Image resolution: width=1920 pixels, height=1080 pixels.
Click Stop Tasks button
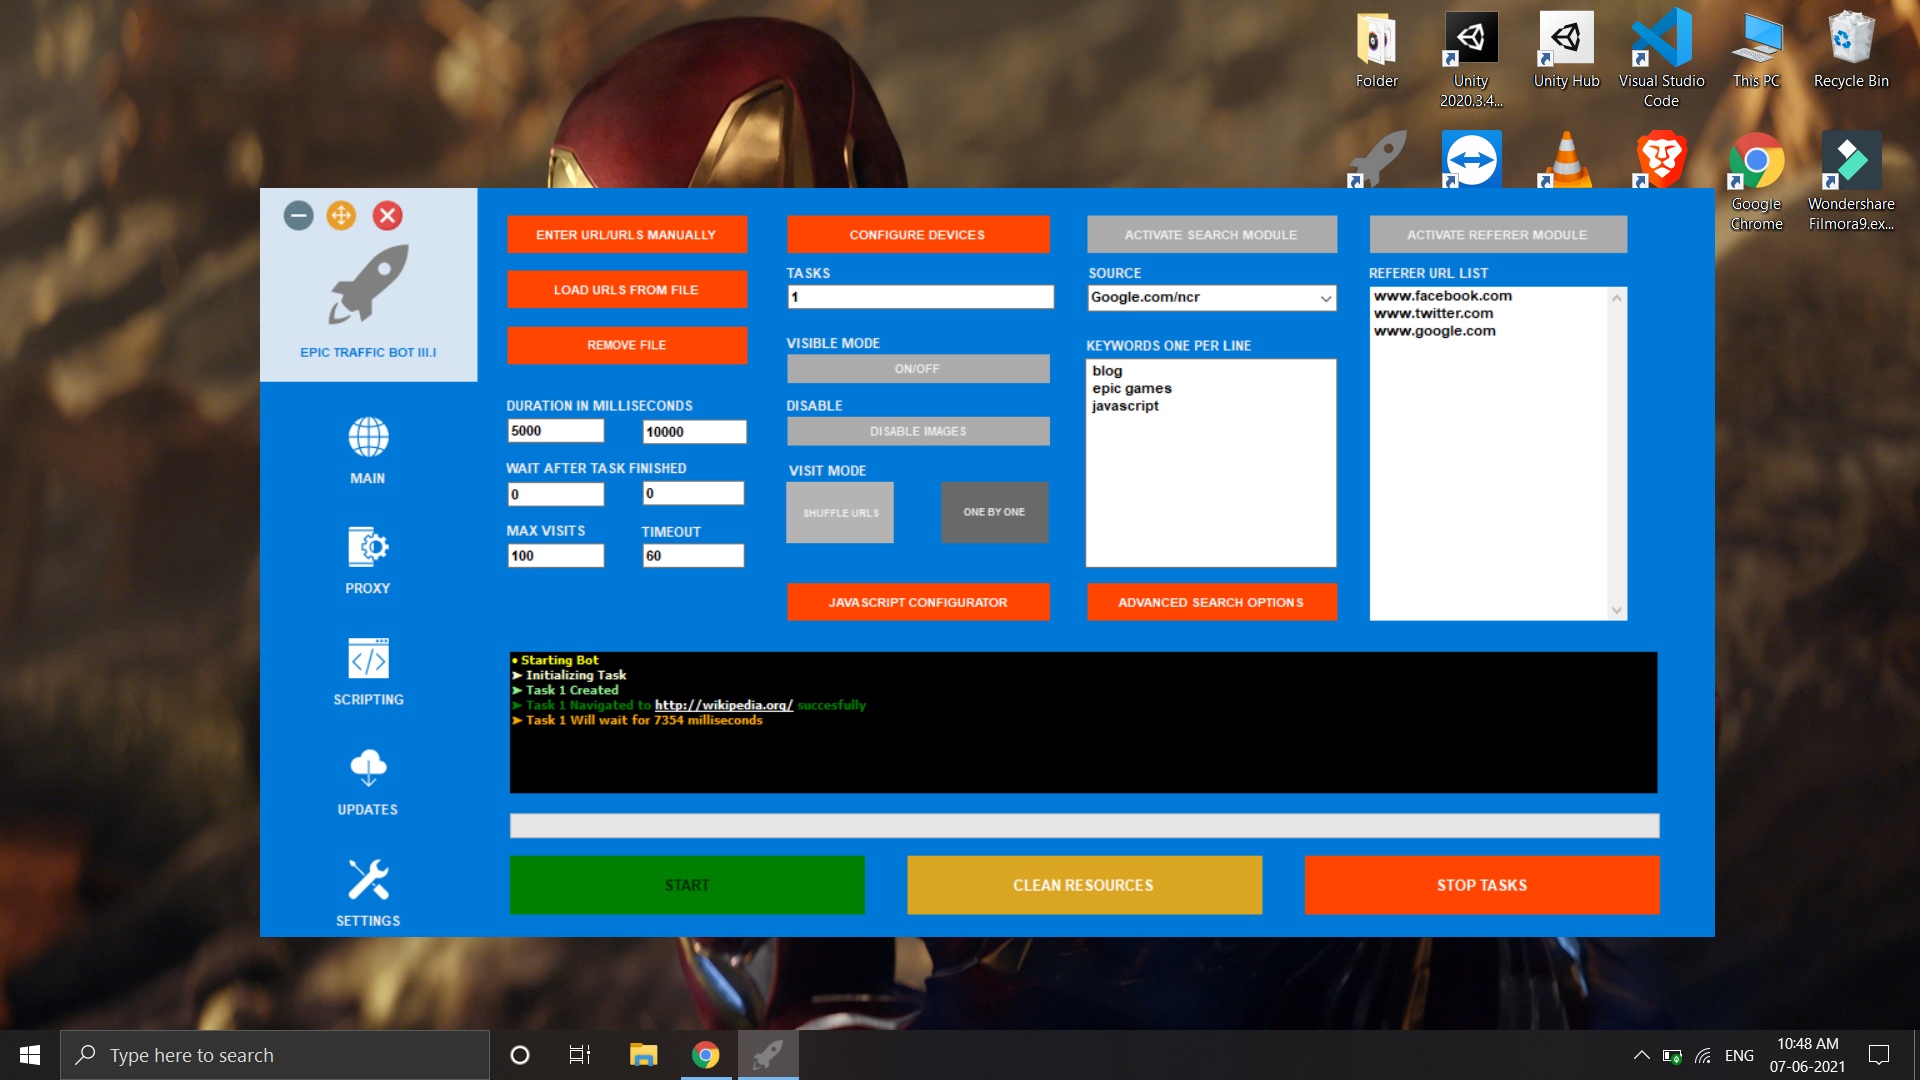pyautogui.click(x=1481, y=885)
